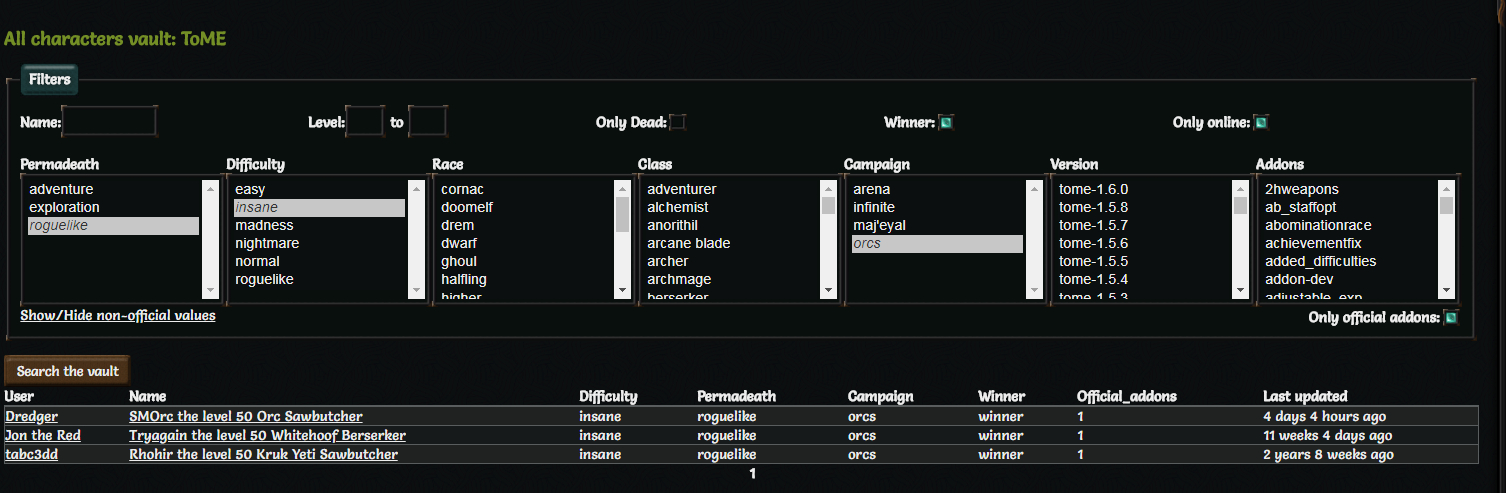Viewport: 1506px width, 493px height.
Task: Open Dredger's user profile link
Action: coord(31,416)
